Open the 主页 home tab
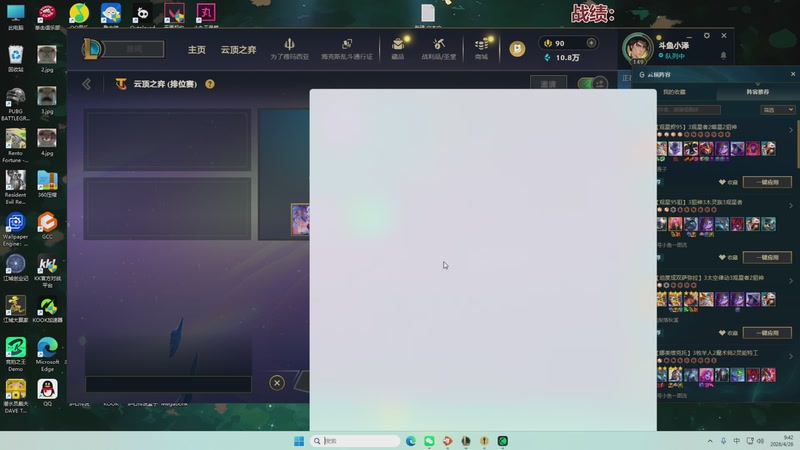The height and width of the screenshot is (450, 800). click(196, 50)
